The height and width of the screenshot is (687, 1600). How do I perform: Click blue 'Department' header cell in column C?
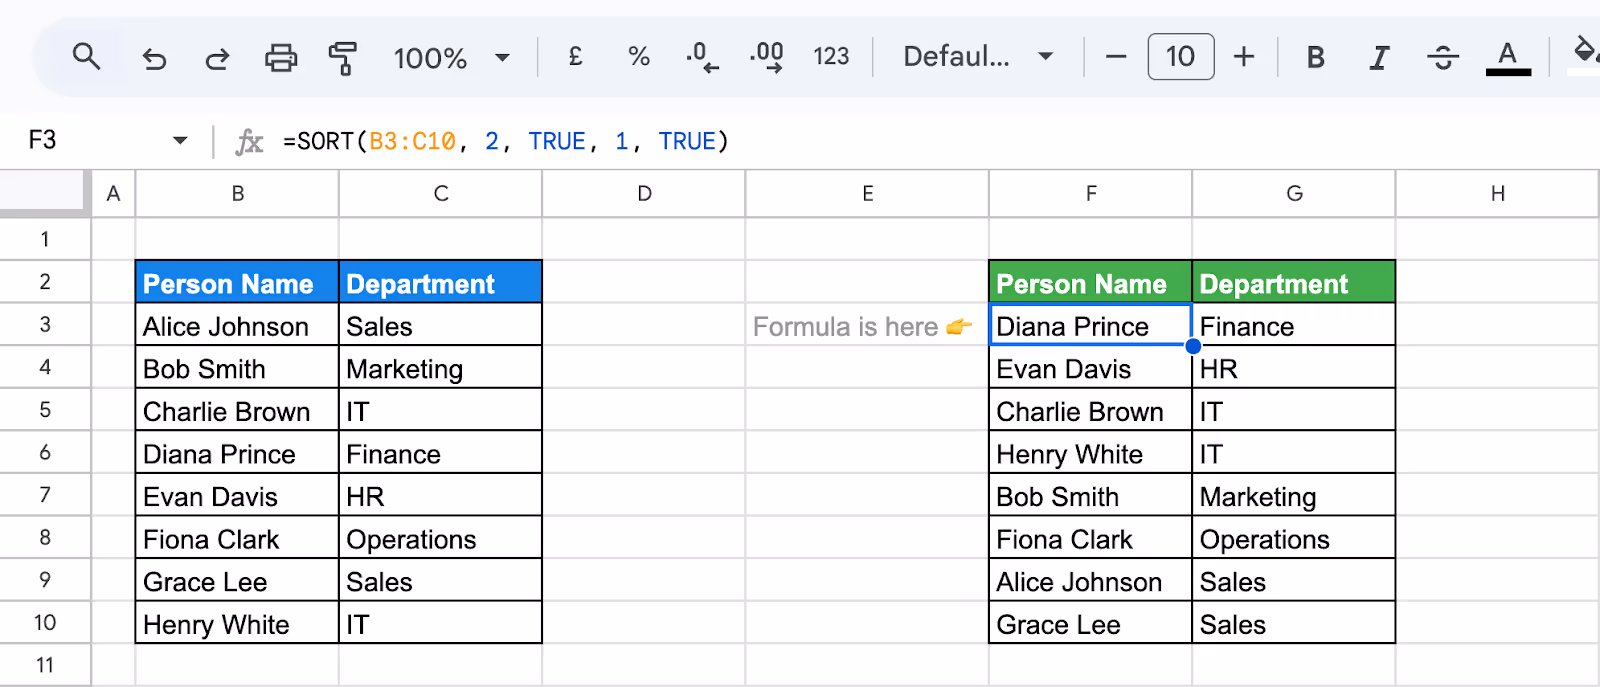tap(440, 283)
